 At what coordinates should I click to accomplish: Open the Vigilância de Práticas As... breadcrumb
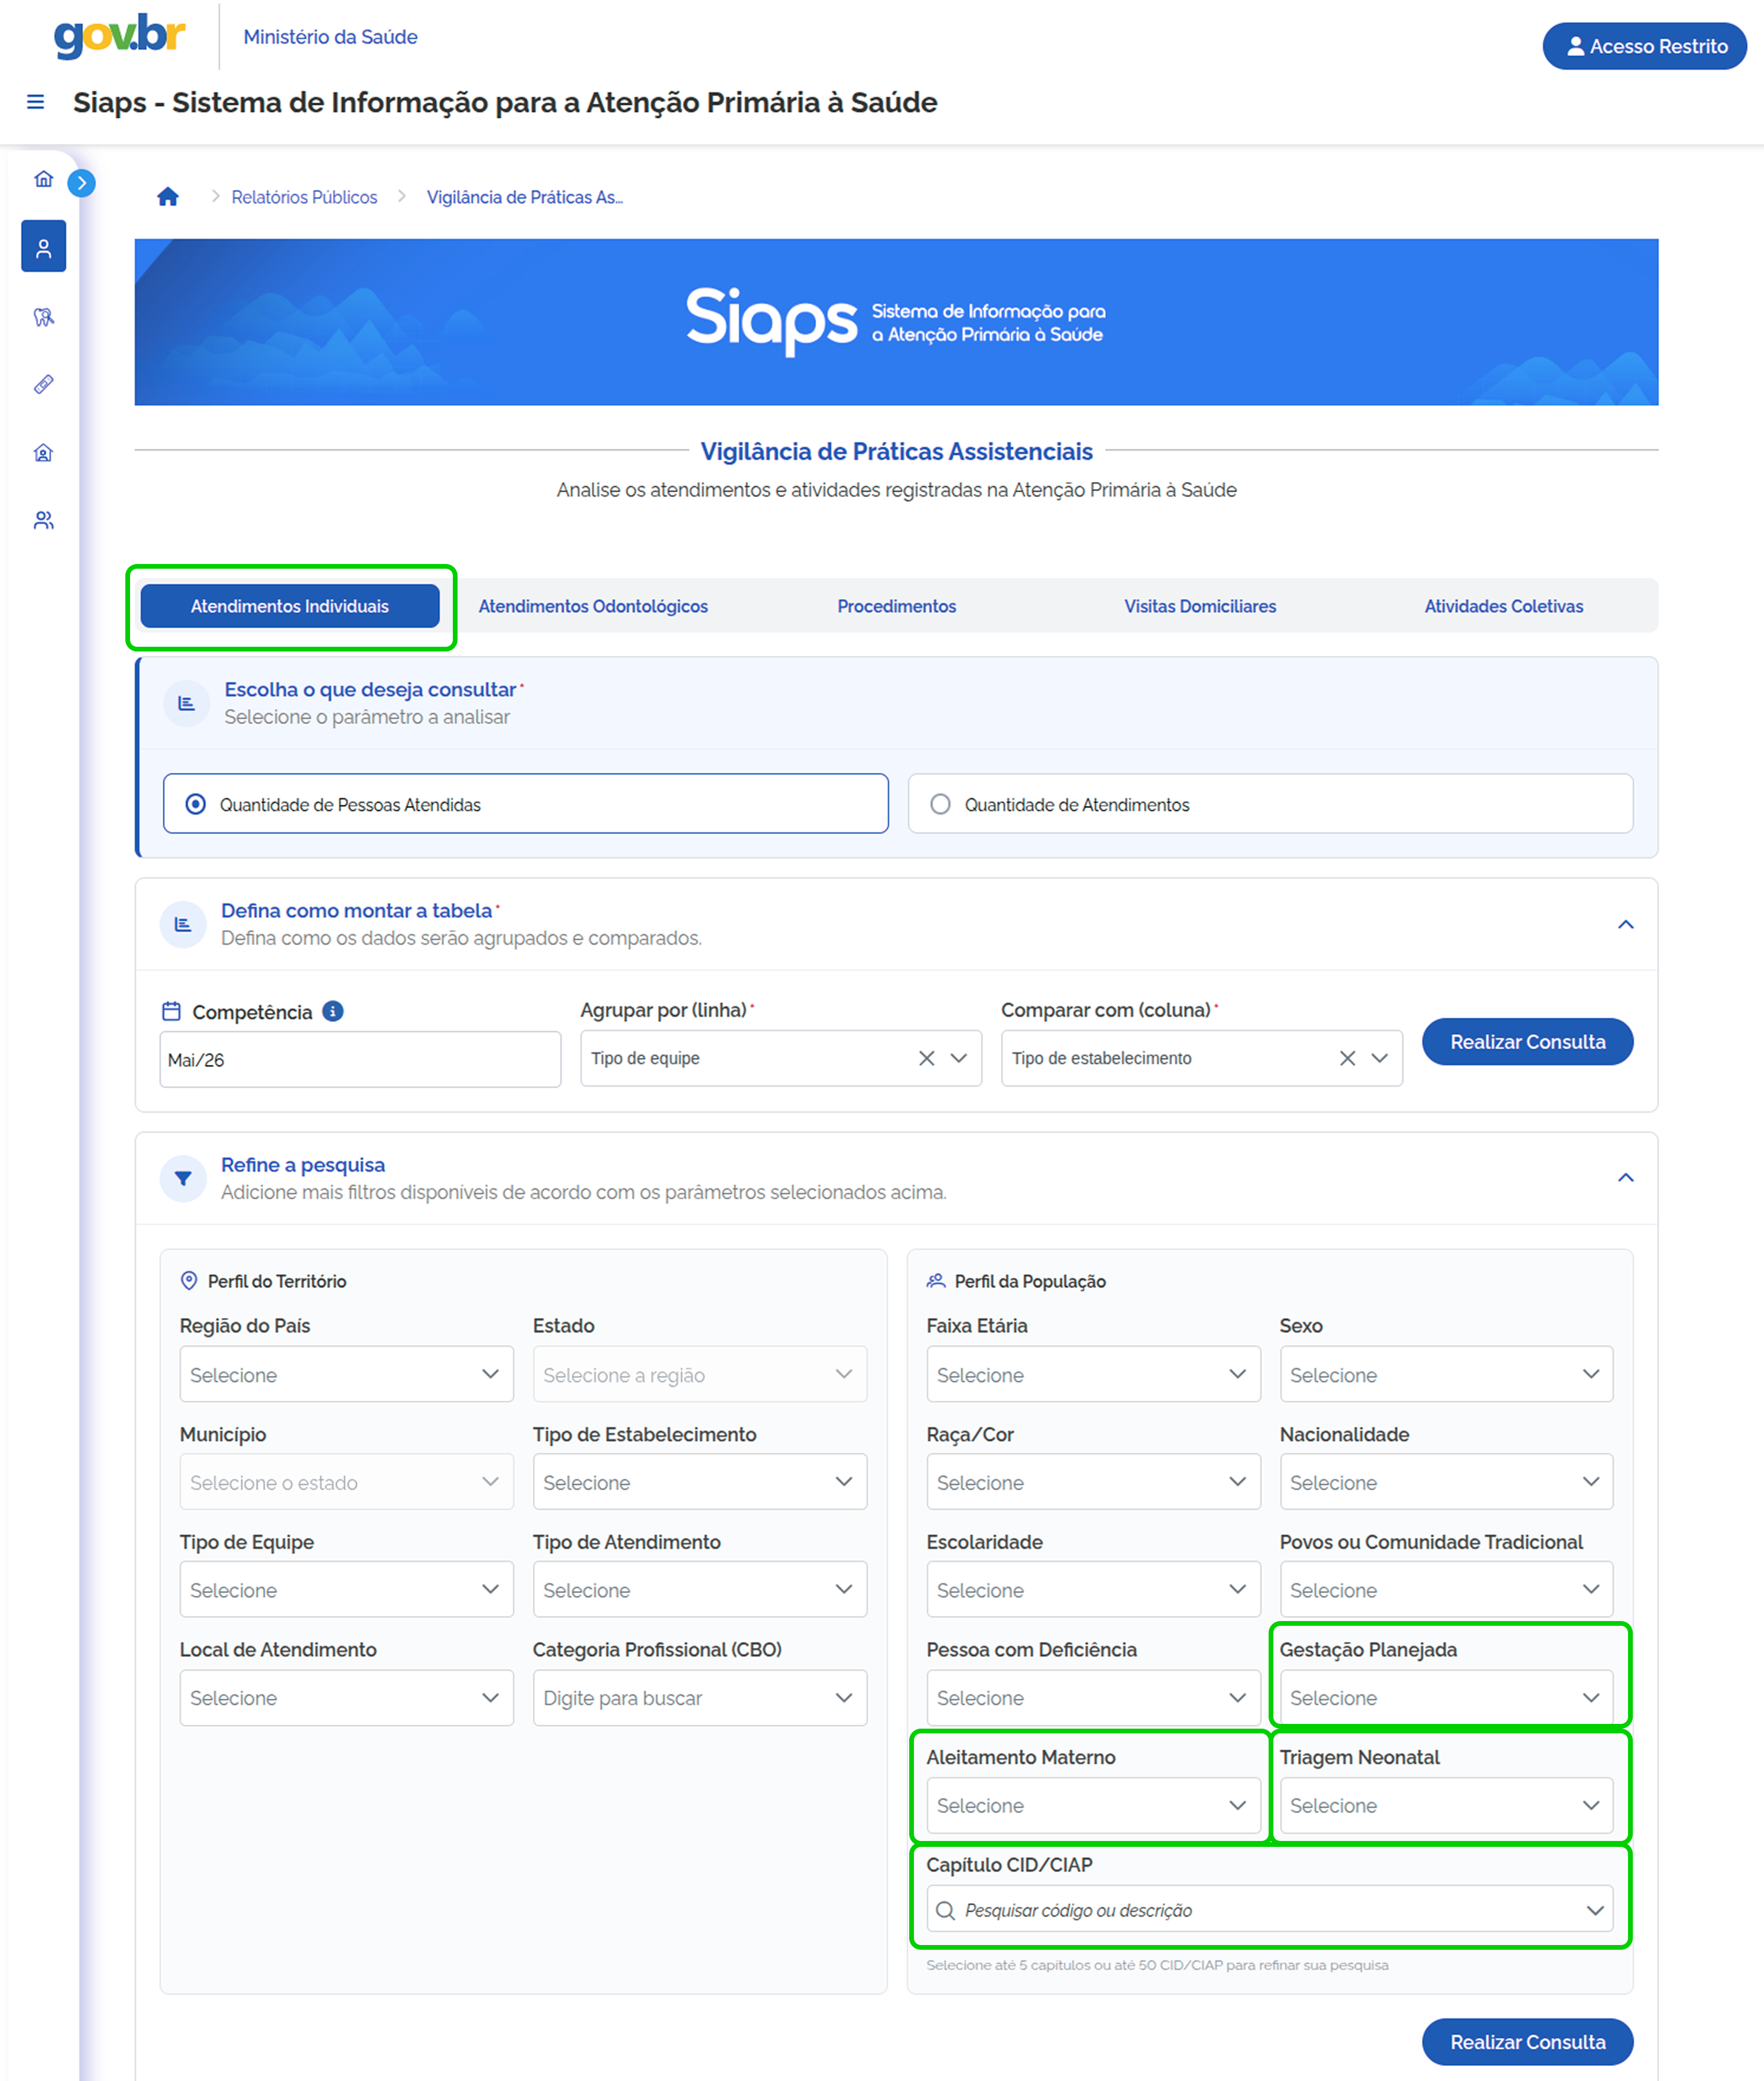525,197
